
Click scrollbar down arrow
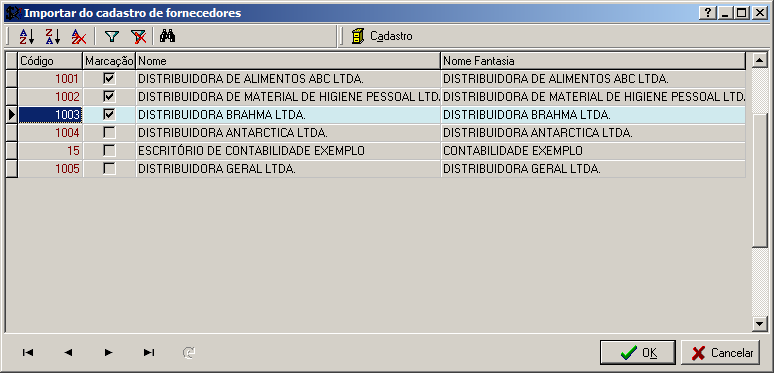pyautogui.click(x=758, y=323)
